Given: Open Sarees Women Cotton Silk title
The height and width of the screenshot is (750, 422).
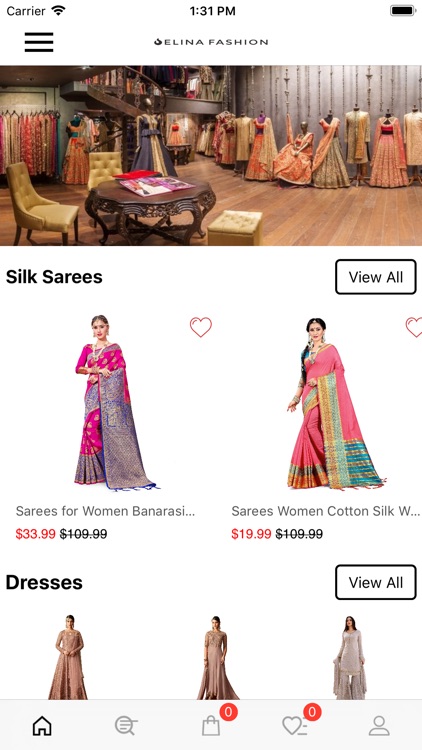Looking at the screenshot, I should tap(326, 511).
